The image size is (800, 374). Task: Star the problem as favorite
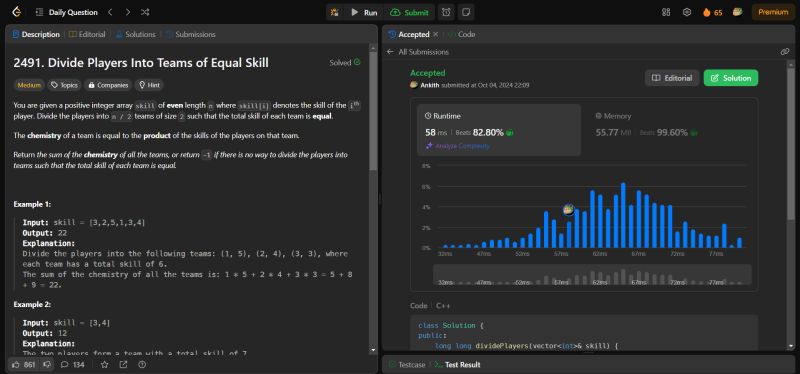[105, 364]
